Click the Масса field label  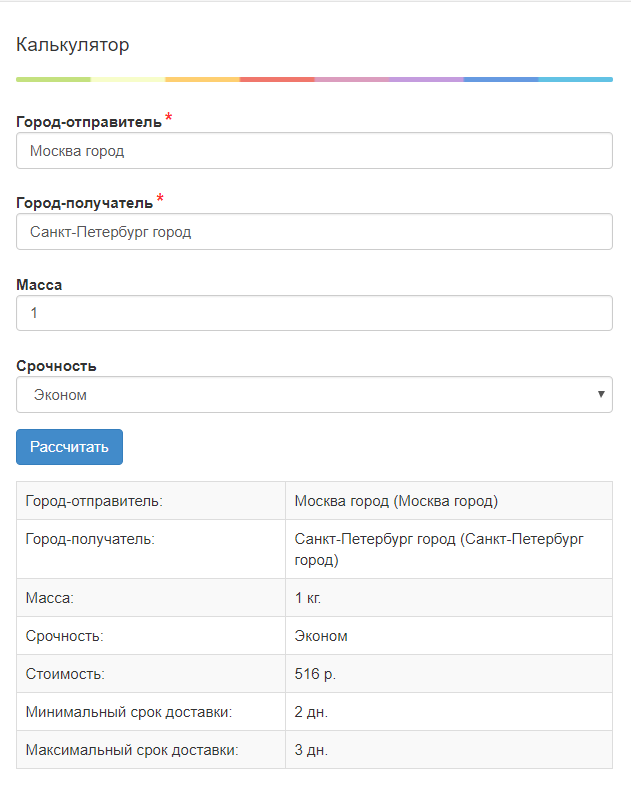[39, 285]
